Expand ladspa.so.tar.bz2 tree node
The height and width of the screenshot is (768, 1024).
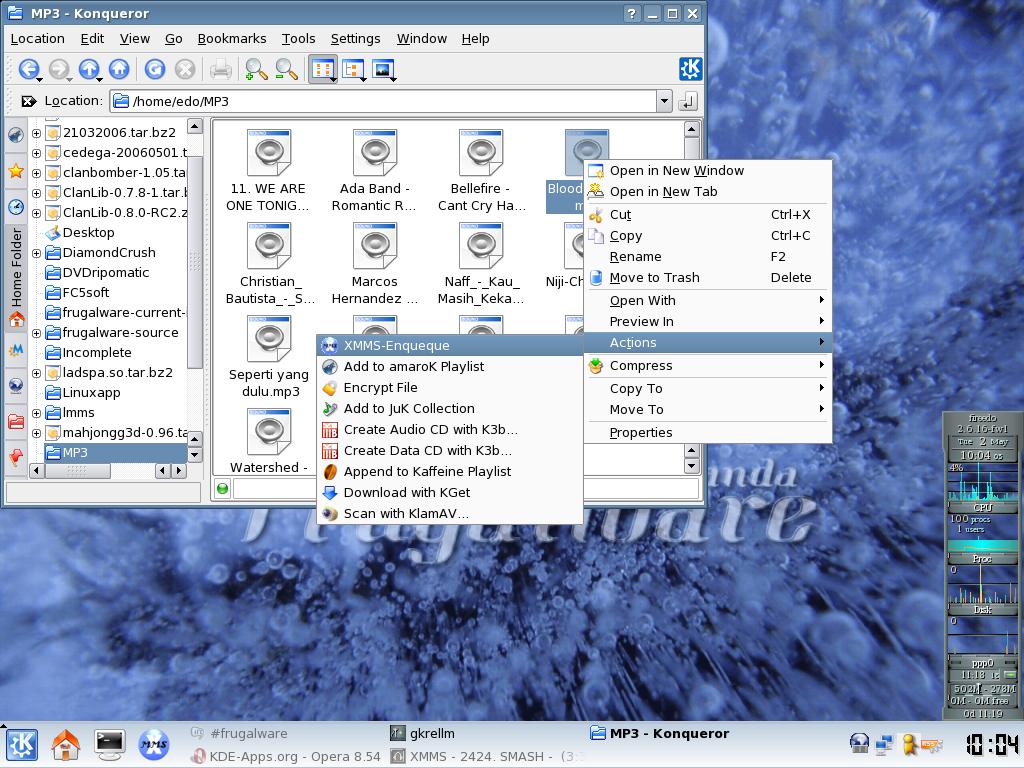pos(37,374)
